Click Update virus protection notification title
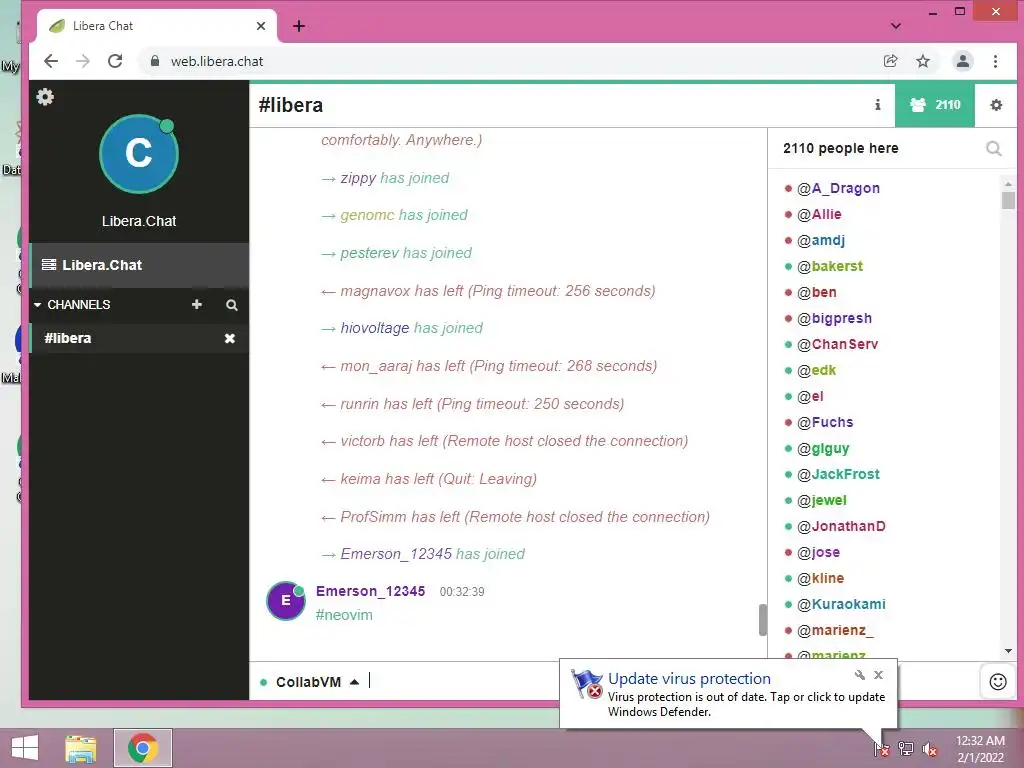 point(689,679)
